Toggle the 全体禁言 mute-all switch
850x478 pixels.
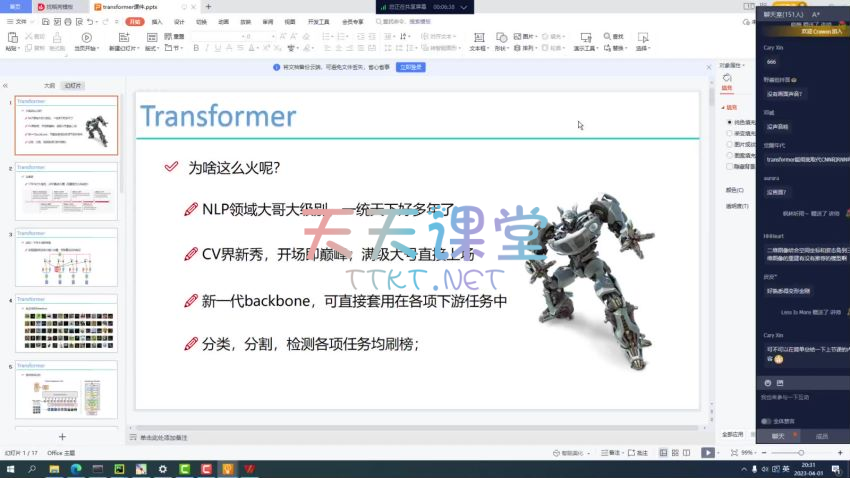(767, 421)
